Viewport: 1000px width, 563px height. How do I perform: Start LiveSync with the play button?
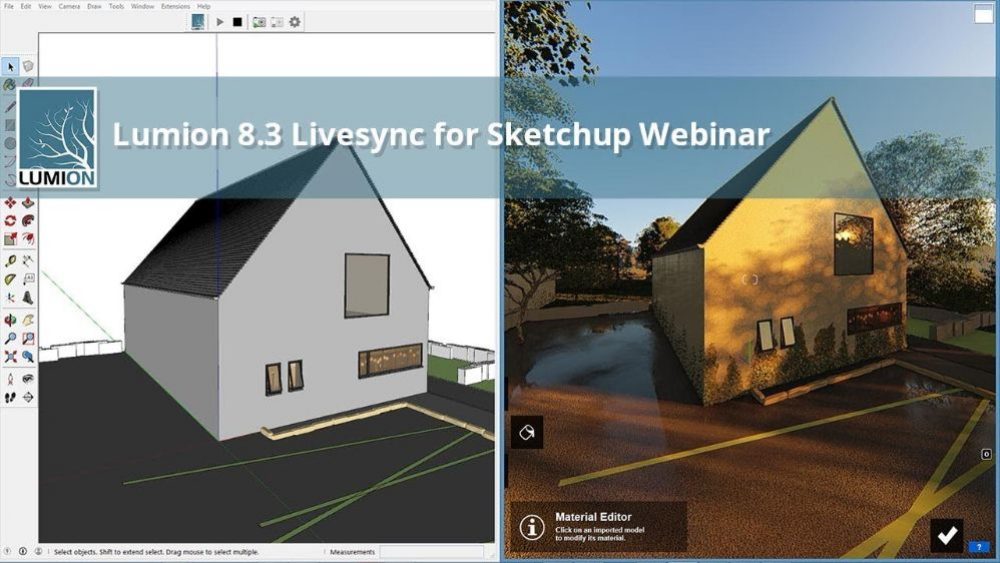pos(219,22)
